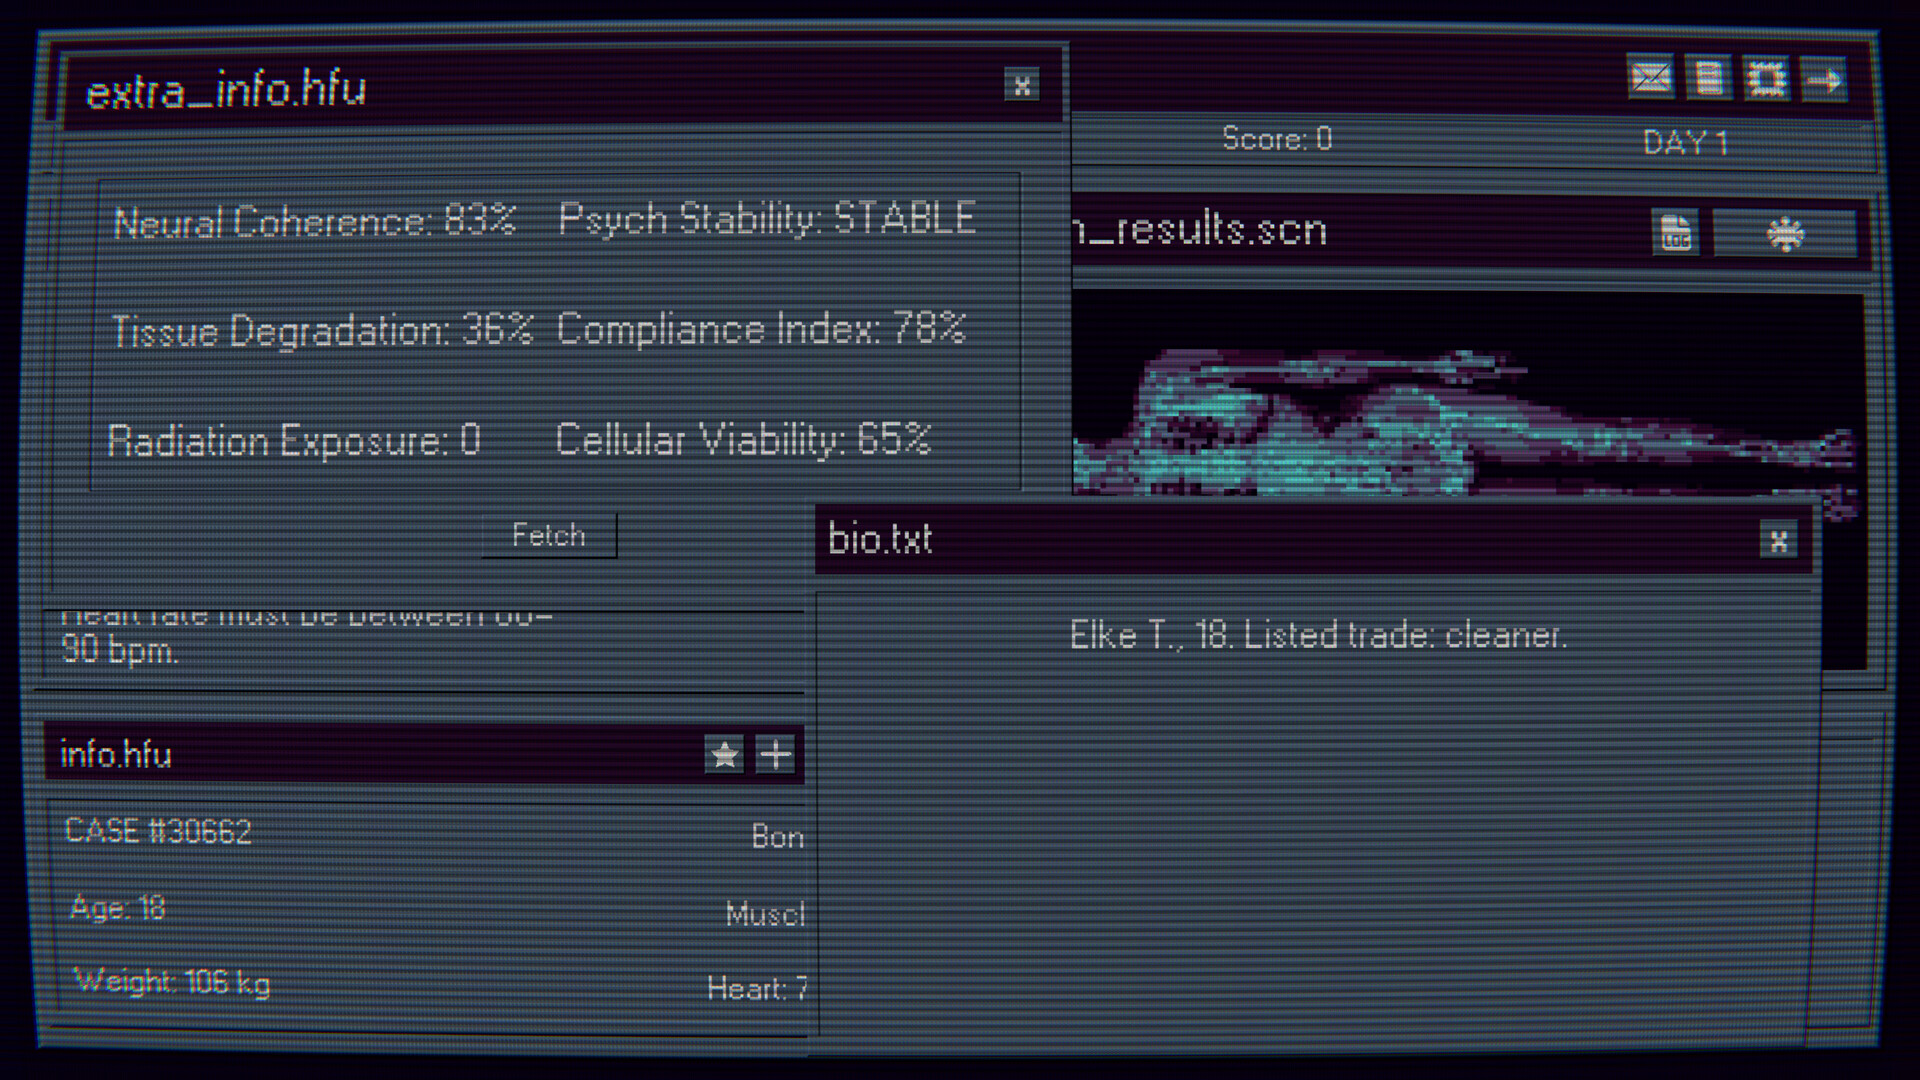Click the chip processor icon in top bar
Screen dimensions: 1920x1080
pos(1767,79)
